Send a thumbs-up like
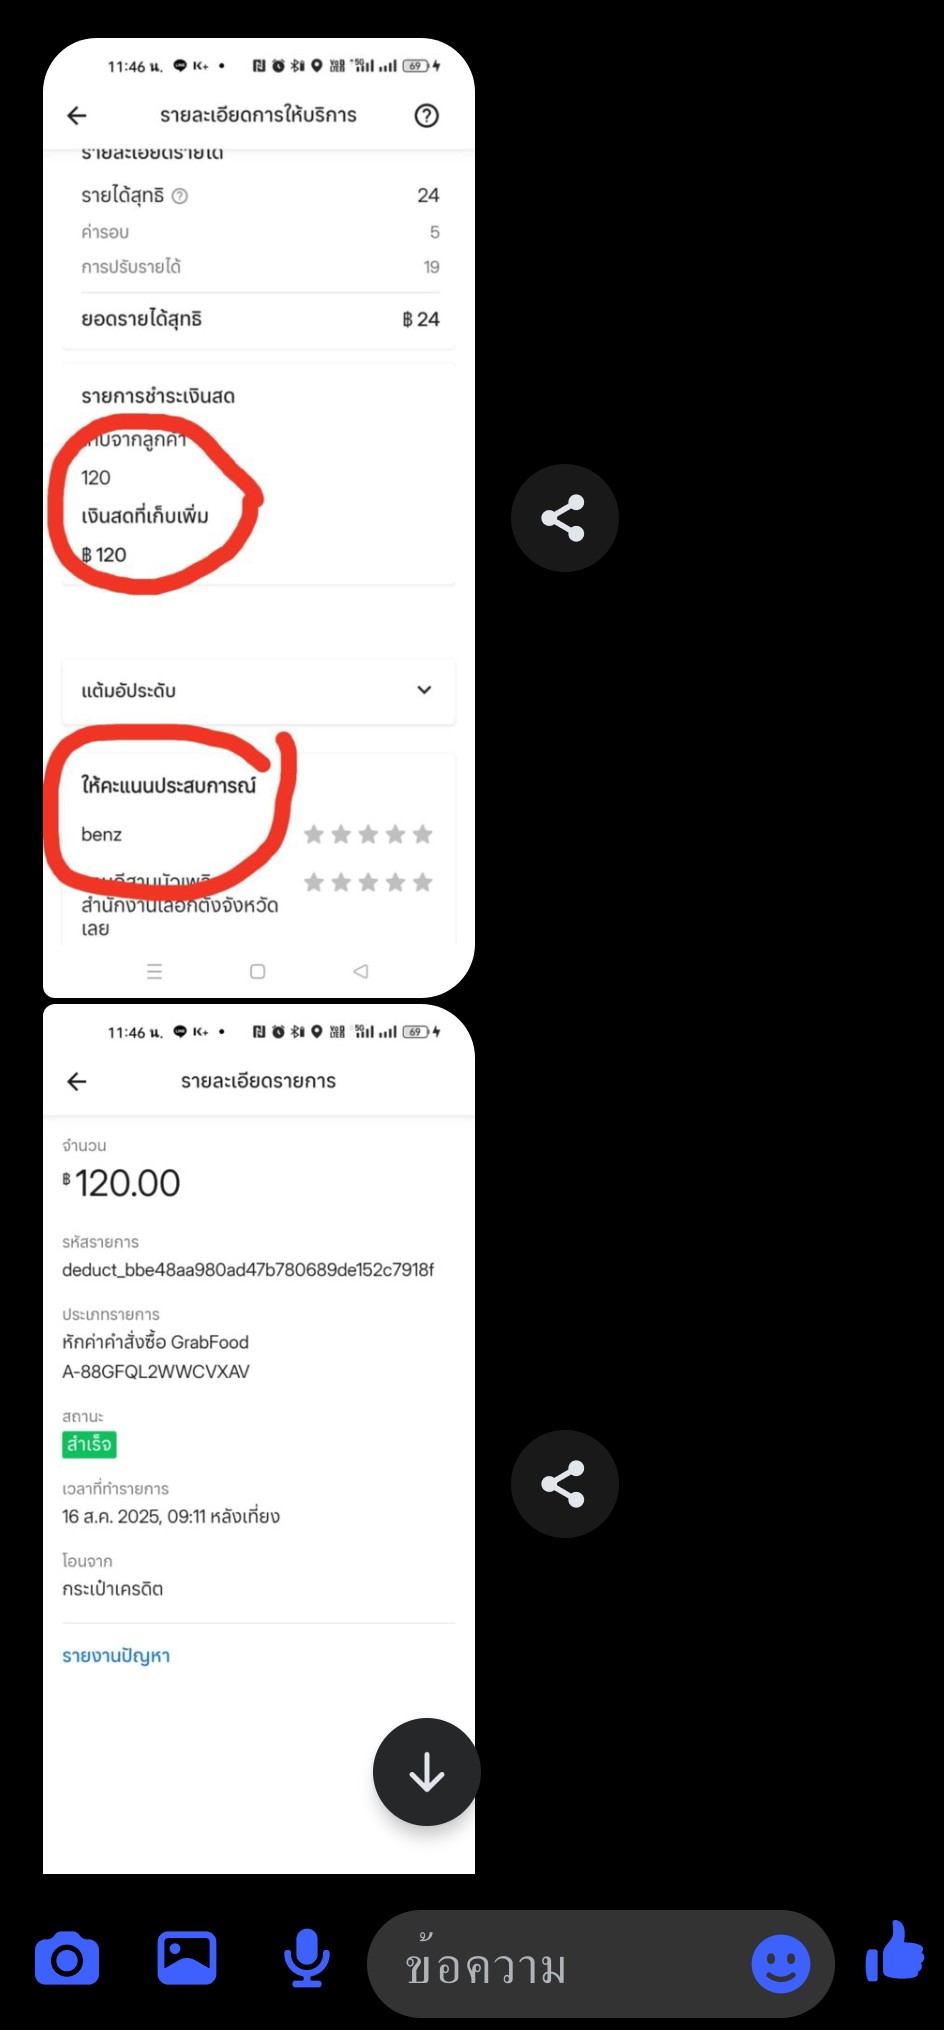 point(895,1951)
